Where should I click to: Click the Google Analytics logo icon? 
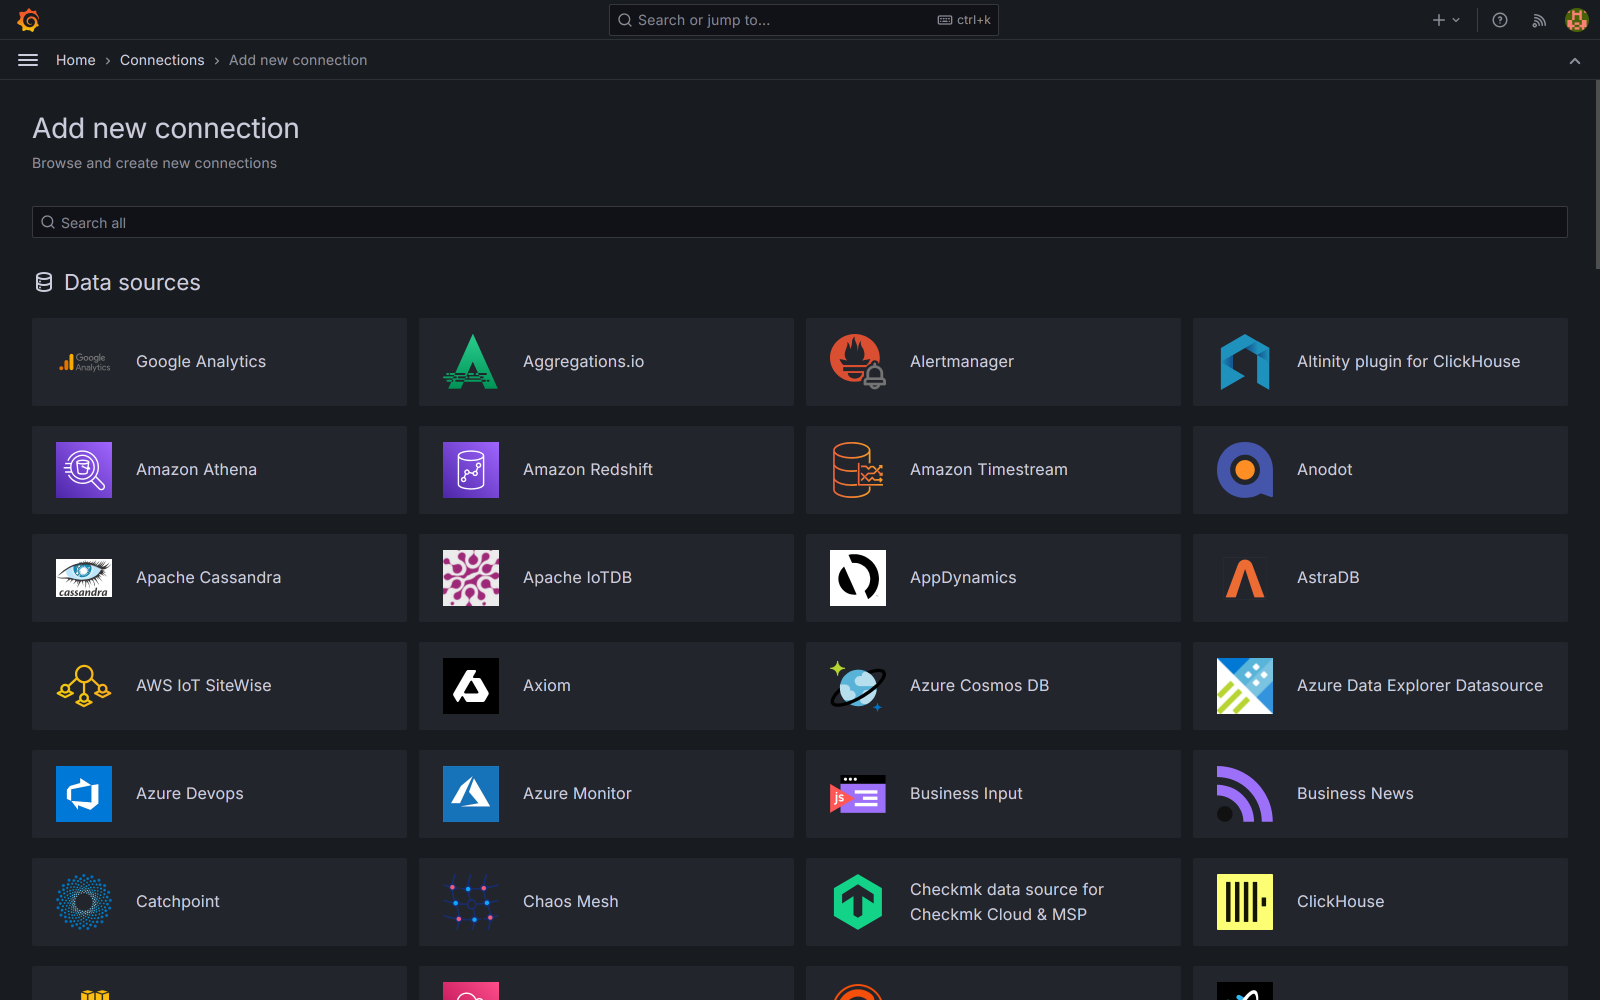[84, 362]
